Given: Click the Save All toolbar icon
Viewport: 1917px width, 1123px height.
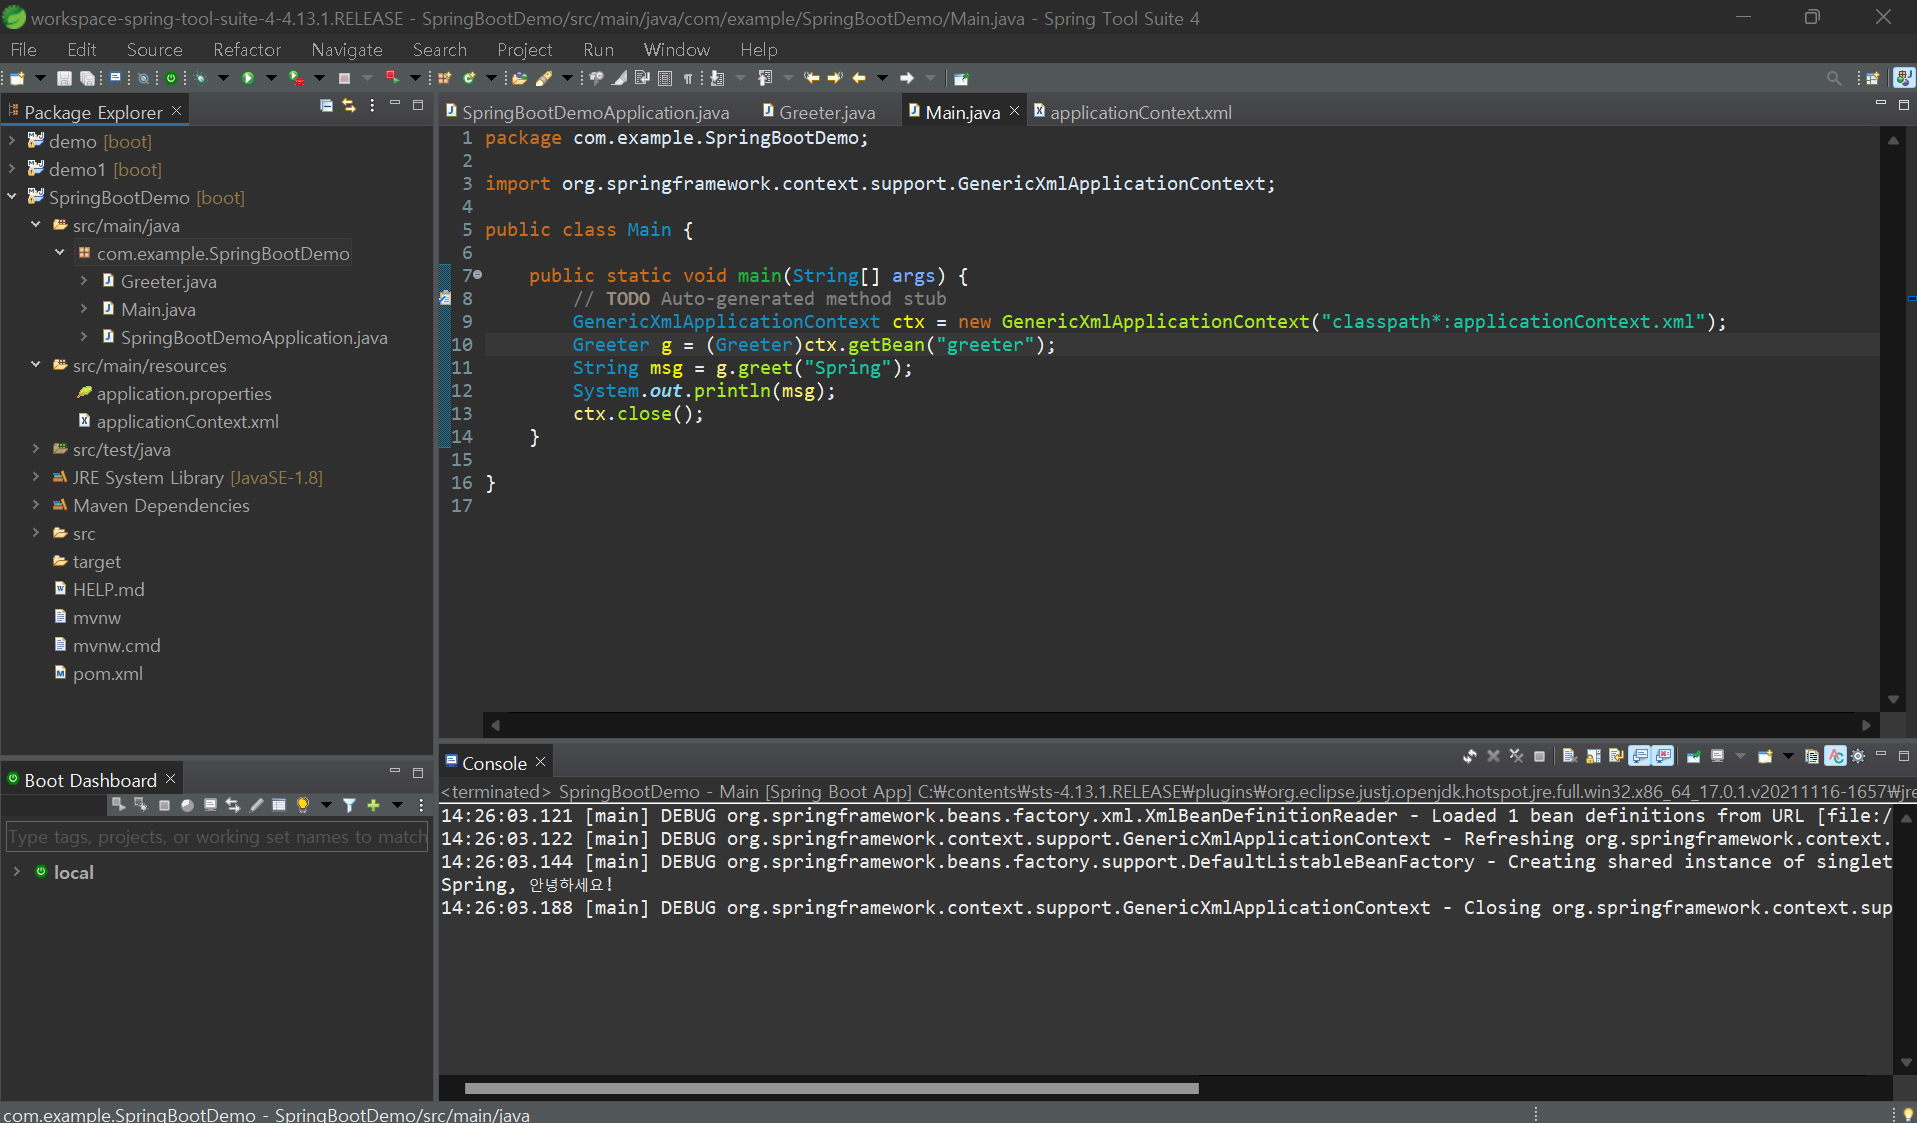Looking at the screenshot, I should [x=87, y=78].
